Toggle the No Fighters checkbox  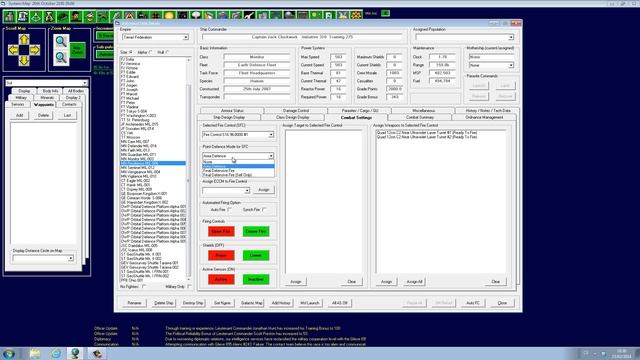pos(144,287)
